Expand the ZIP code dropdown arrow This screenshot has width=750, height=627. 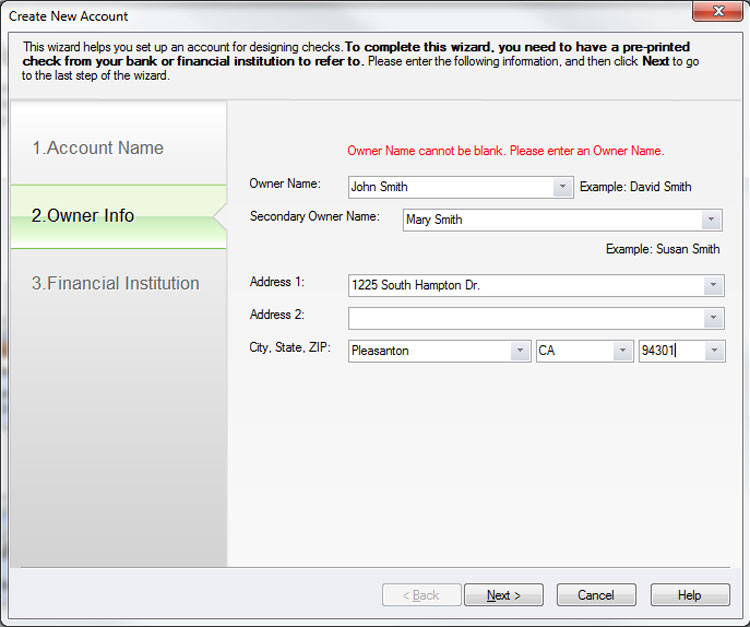click(714, 351)
